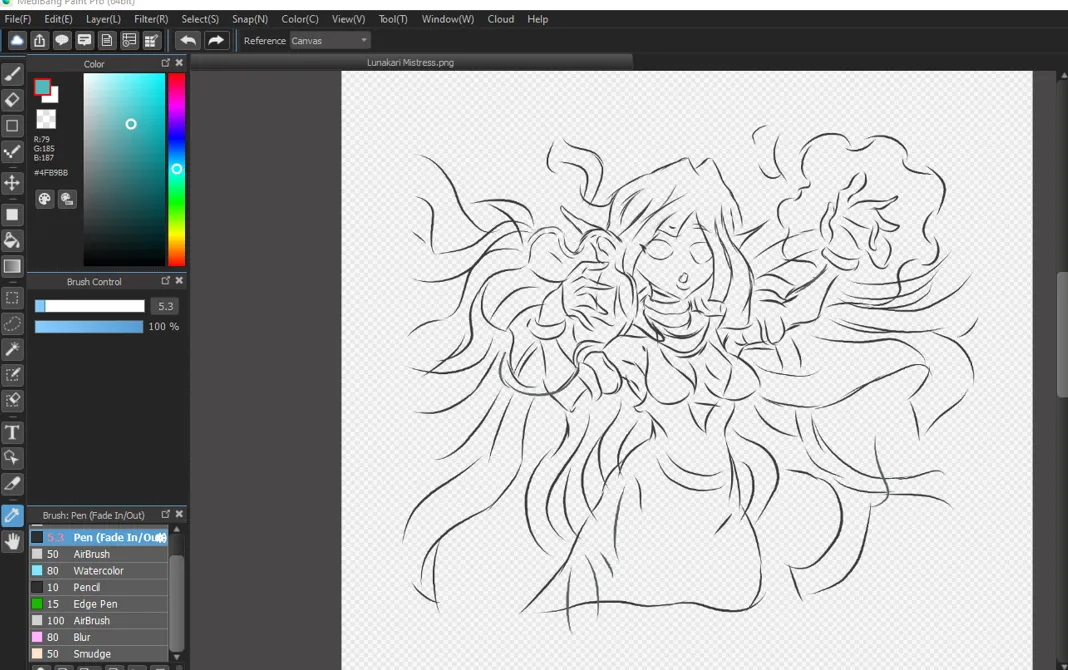Select the Hand tool
The image size is (1068, 670).
pyautogui.click(x=12, y=541)
